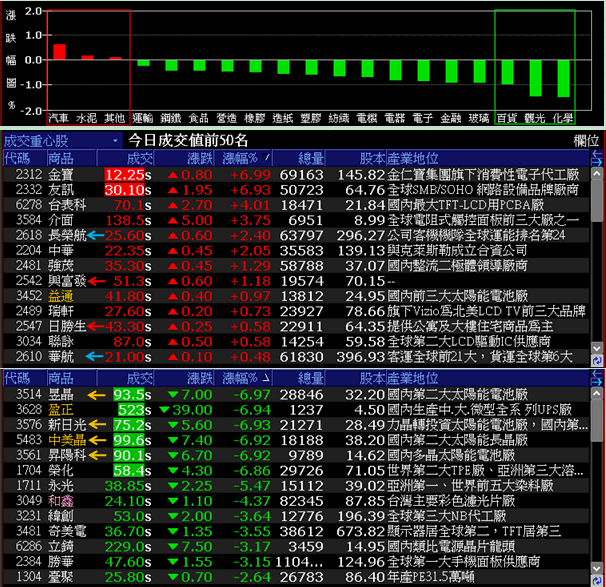Click the 鋼鐵 sector label under chart
The height and width of the screenshot is (587, 606).
pyautogui.click(x=171, y=118)
